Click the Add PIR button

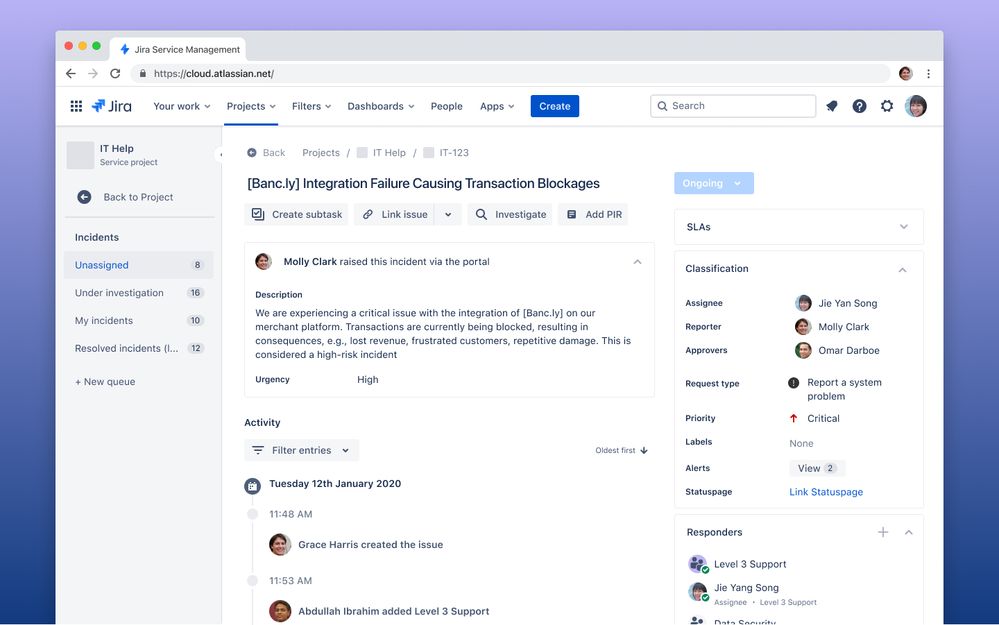coord(593,215)
